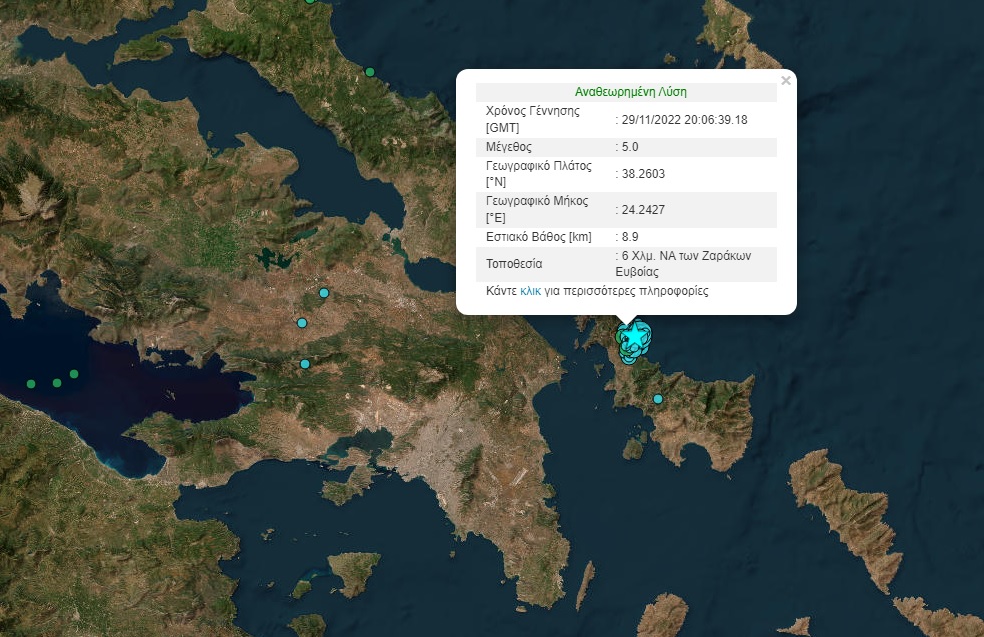This screenshot has width=984, height=637.
Task: Click the origin time 29/11/2022 20:06:39.18
Action: click(684, 120)
